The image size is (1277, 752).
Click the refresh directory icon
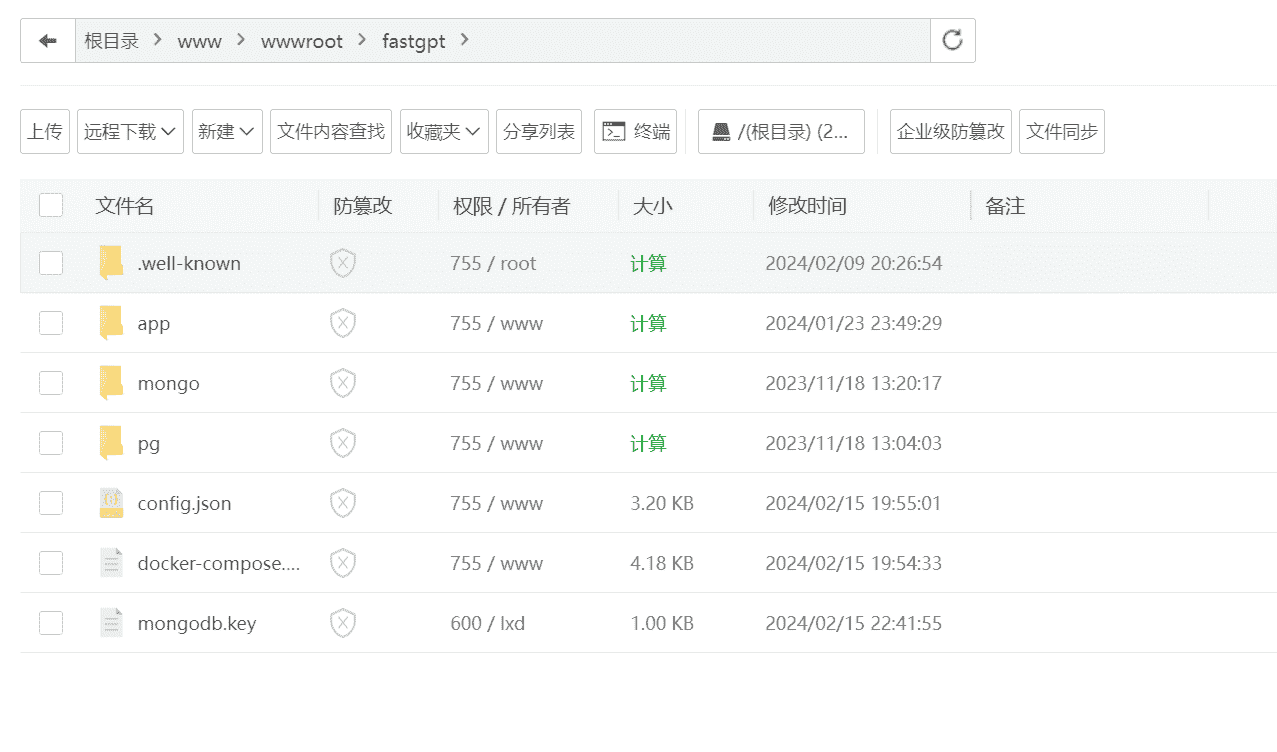[x=952, y=40]
